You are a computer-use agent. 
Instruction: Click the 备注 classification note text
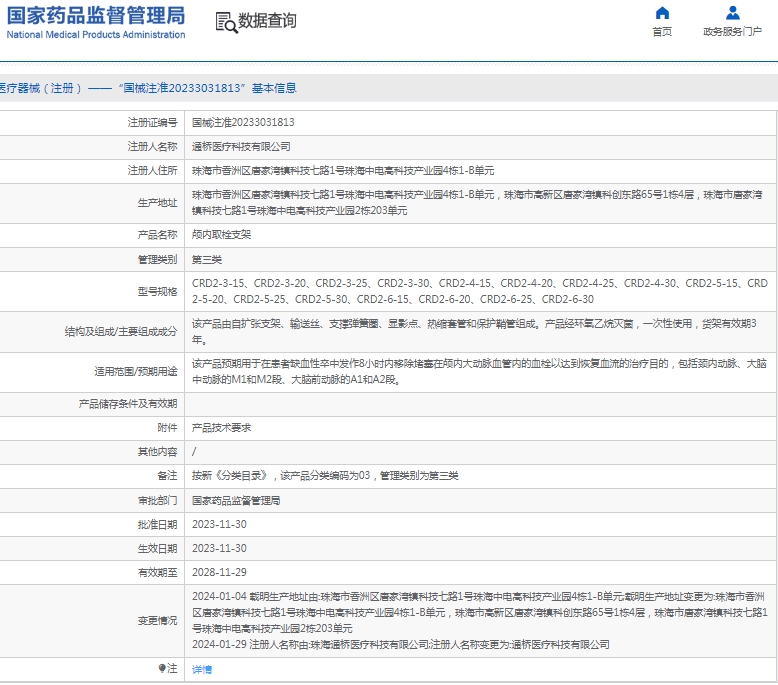pyautogui.click(x=325, y=476)
